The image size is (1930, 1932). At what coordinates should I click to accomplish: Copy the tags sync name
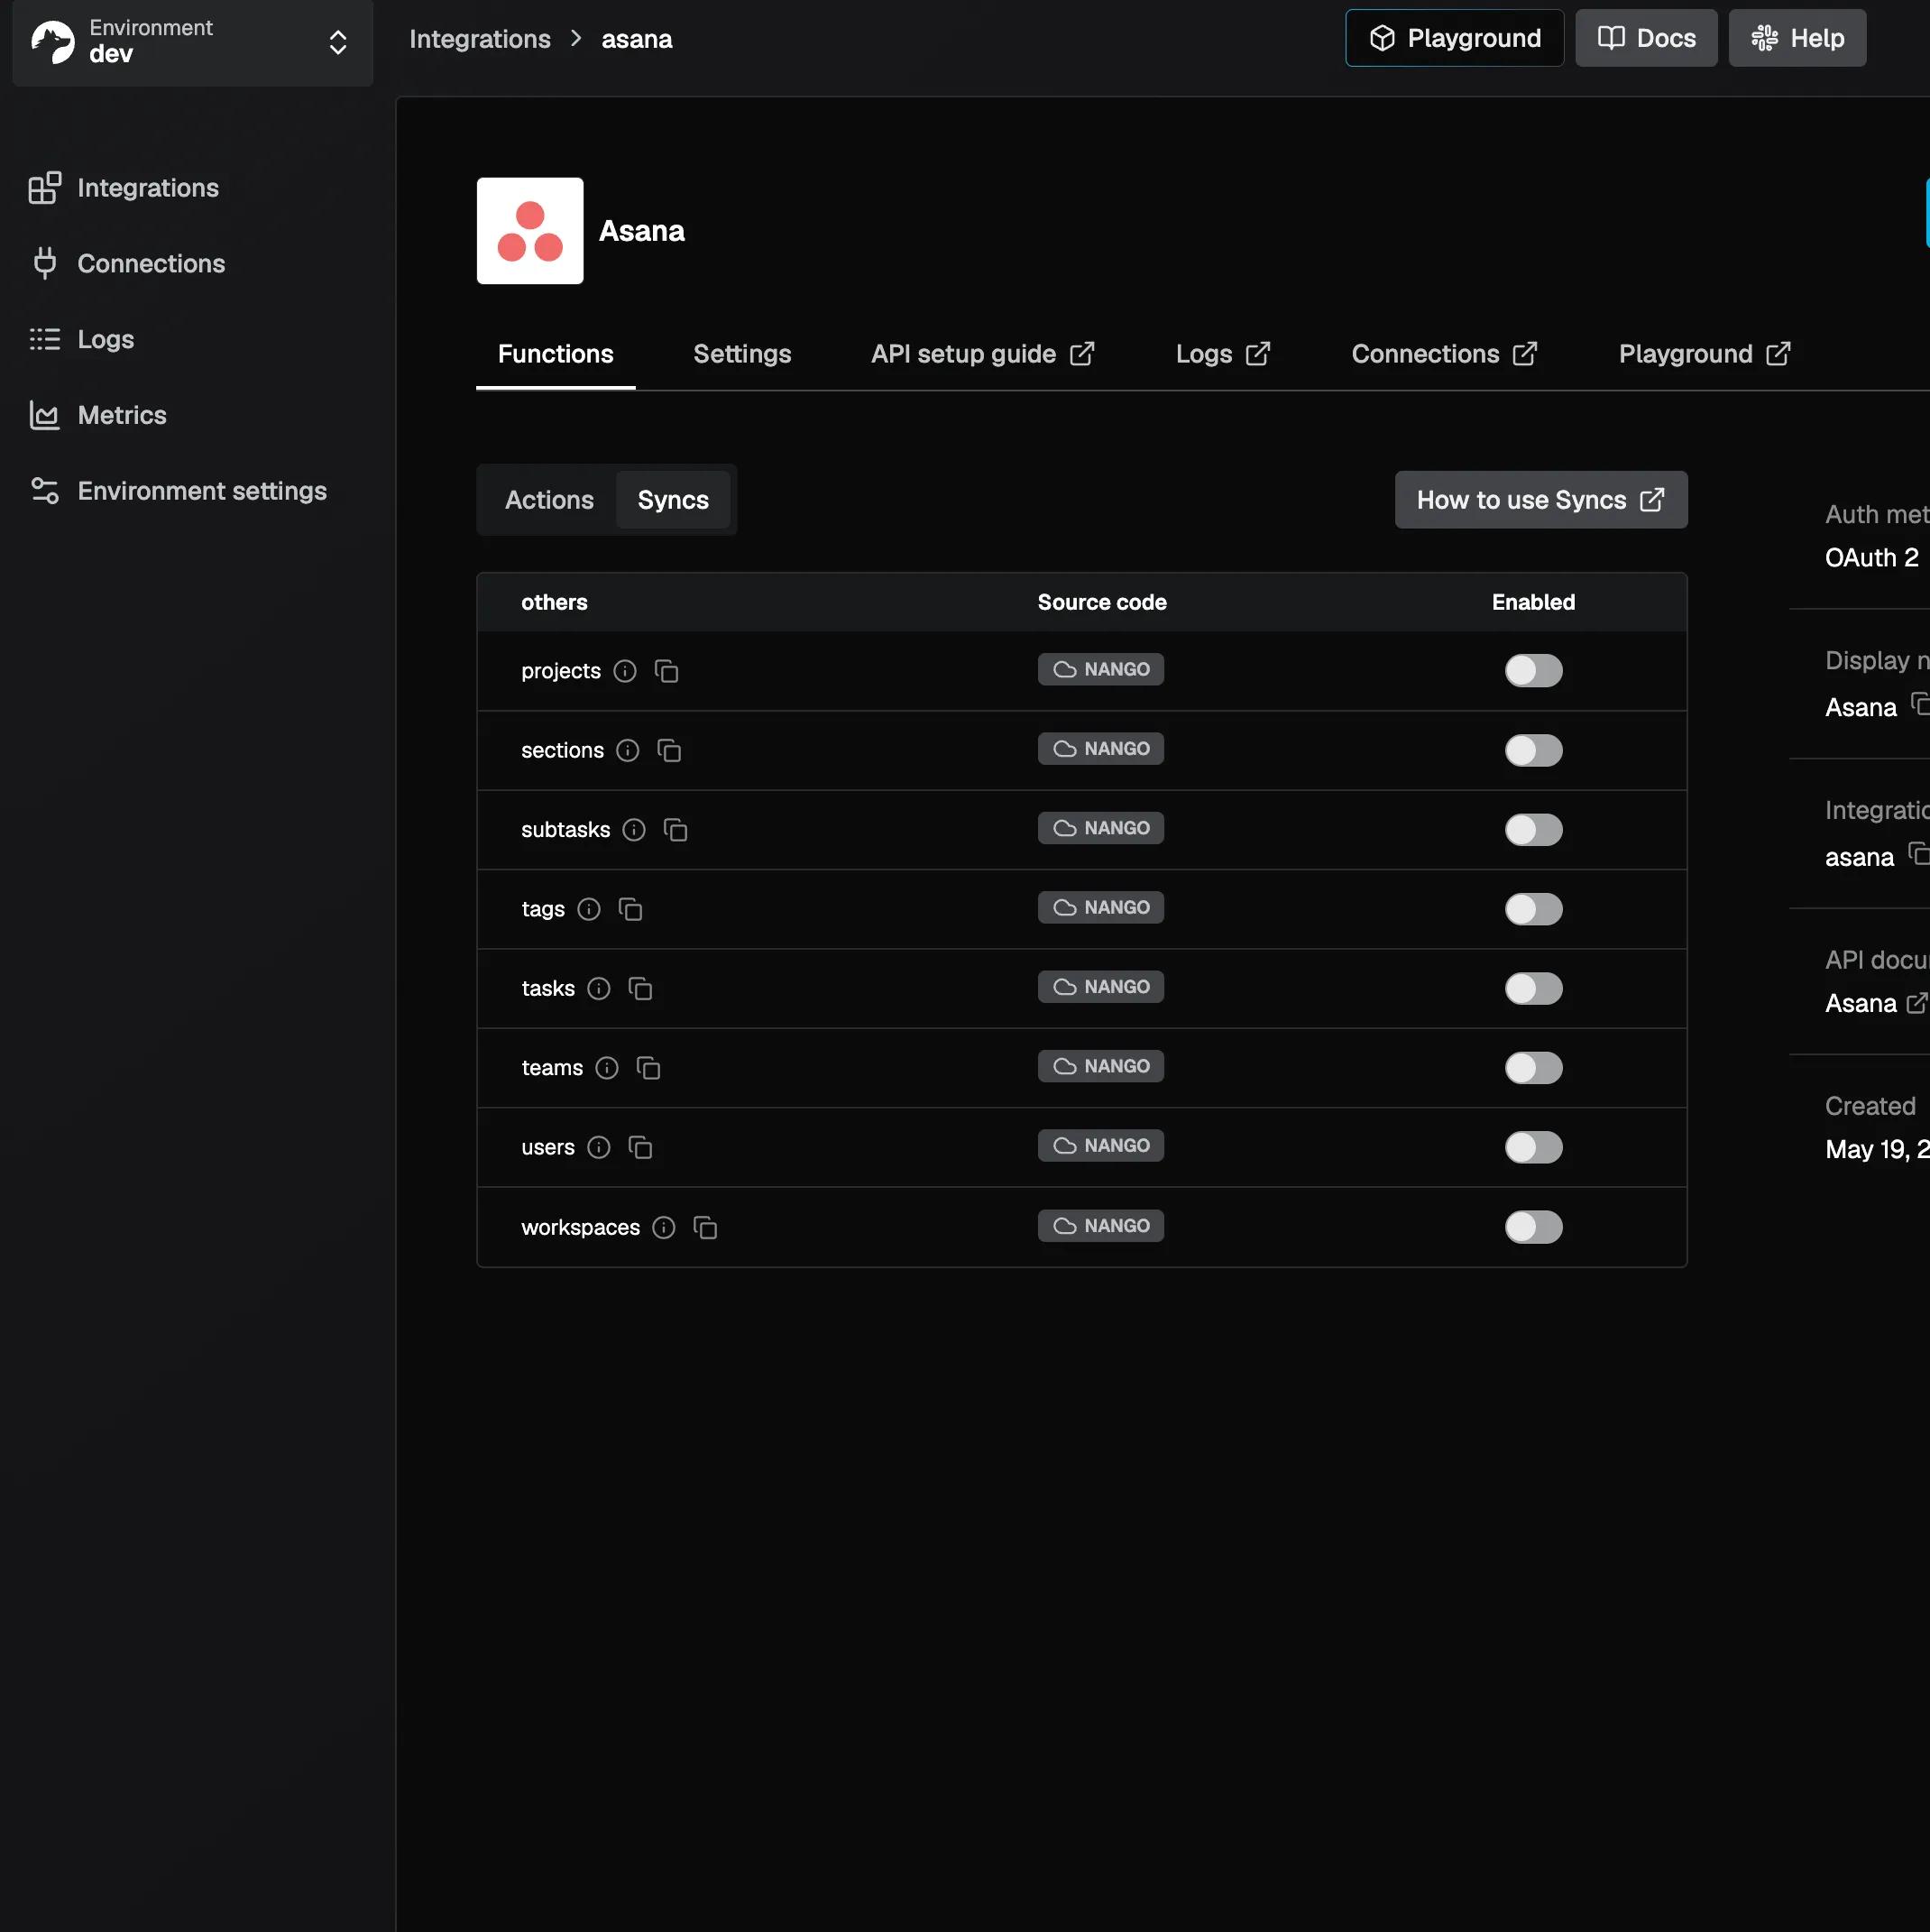tap(630, 909)
